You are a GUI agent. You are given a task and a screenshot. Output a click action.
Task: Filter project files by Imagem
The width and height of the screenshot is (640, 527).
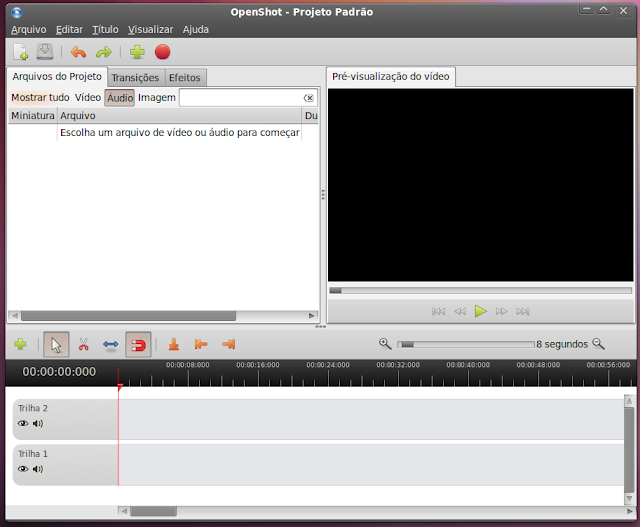[x=157, y=98]
